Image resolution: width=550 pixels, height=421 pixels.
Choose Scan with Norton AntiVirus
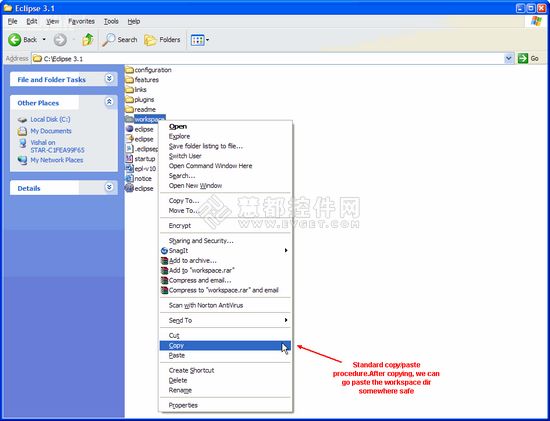click(x=225, y=305)
